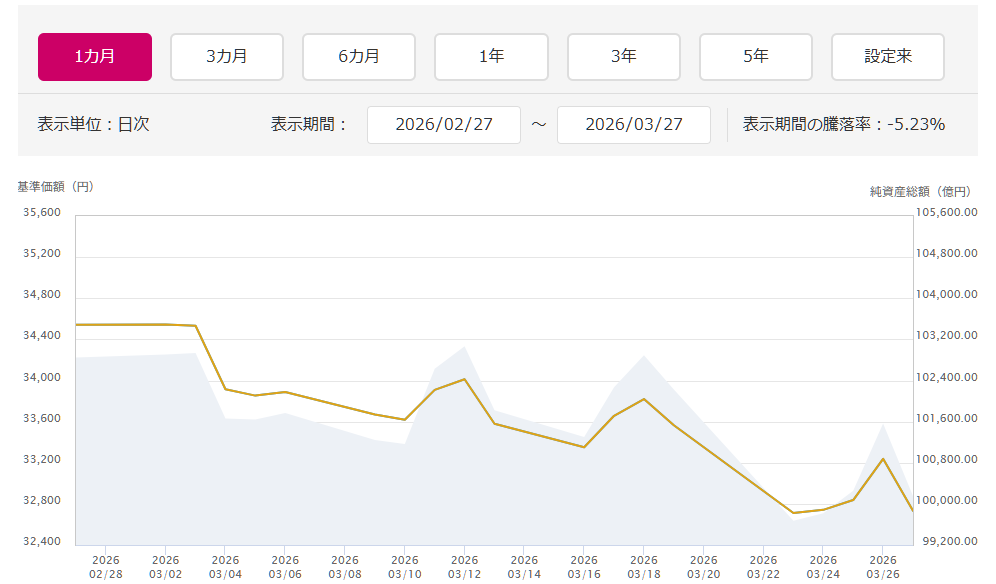
Task: Display data since inception with 設定来
Action: [888, 57]
